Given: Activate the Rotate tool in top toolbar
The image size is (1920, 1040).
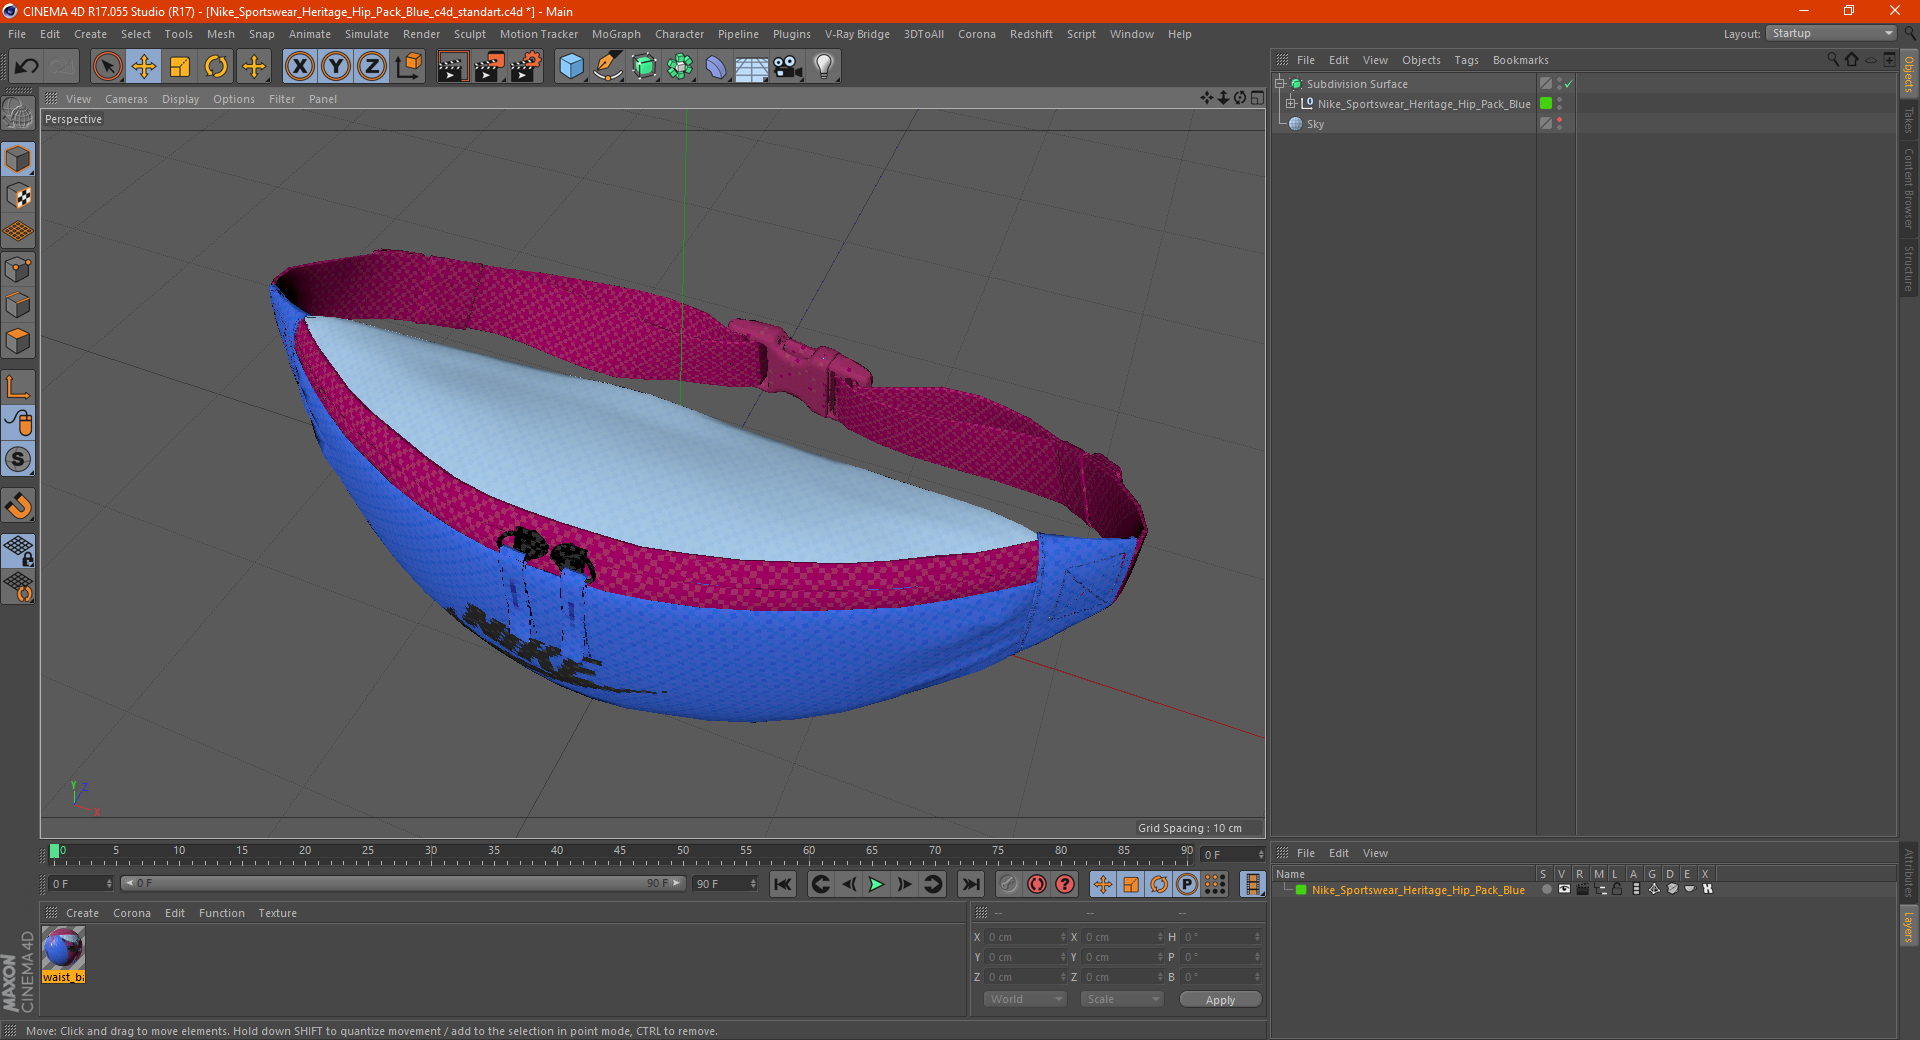Looking at the screenshot, I should 216,67.
